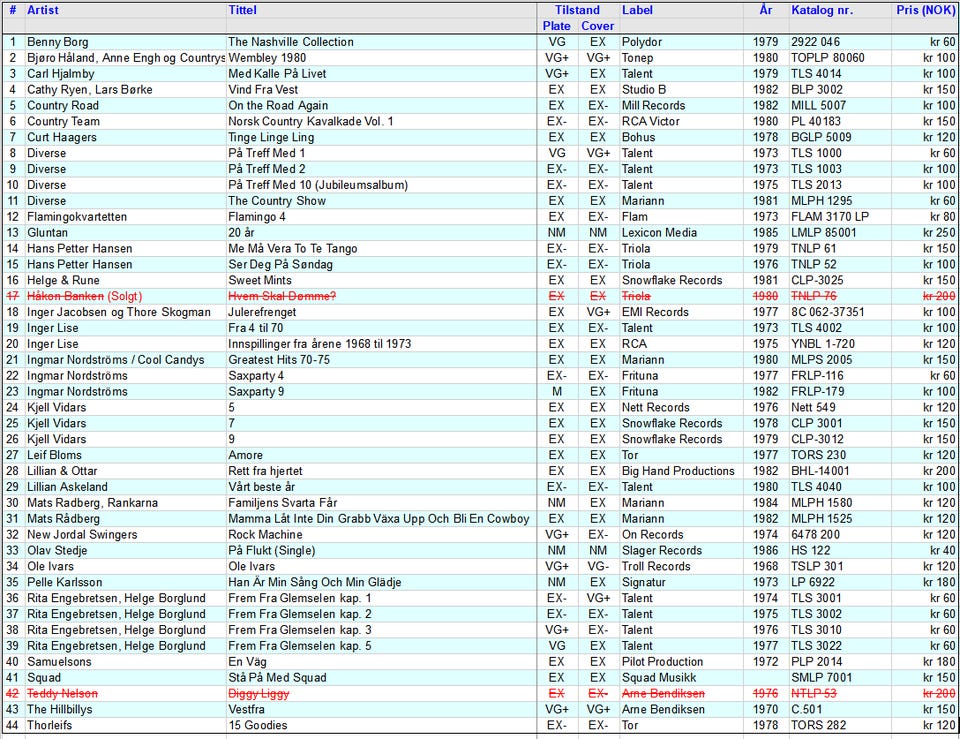Viewport: 960px width, 739px height.
Task: Click the Tittel column header
Action: pos(242,10)
